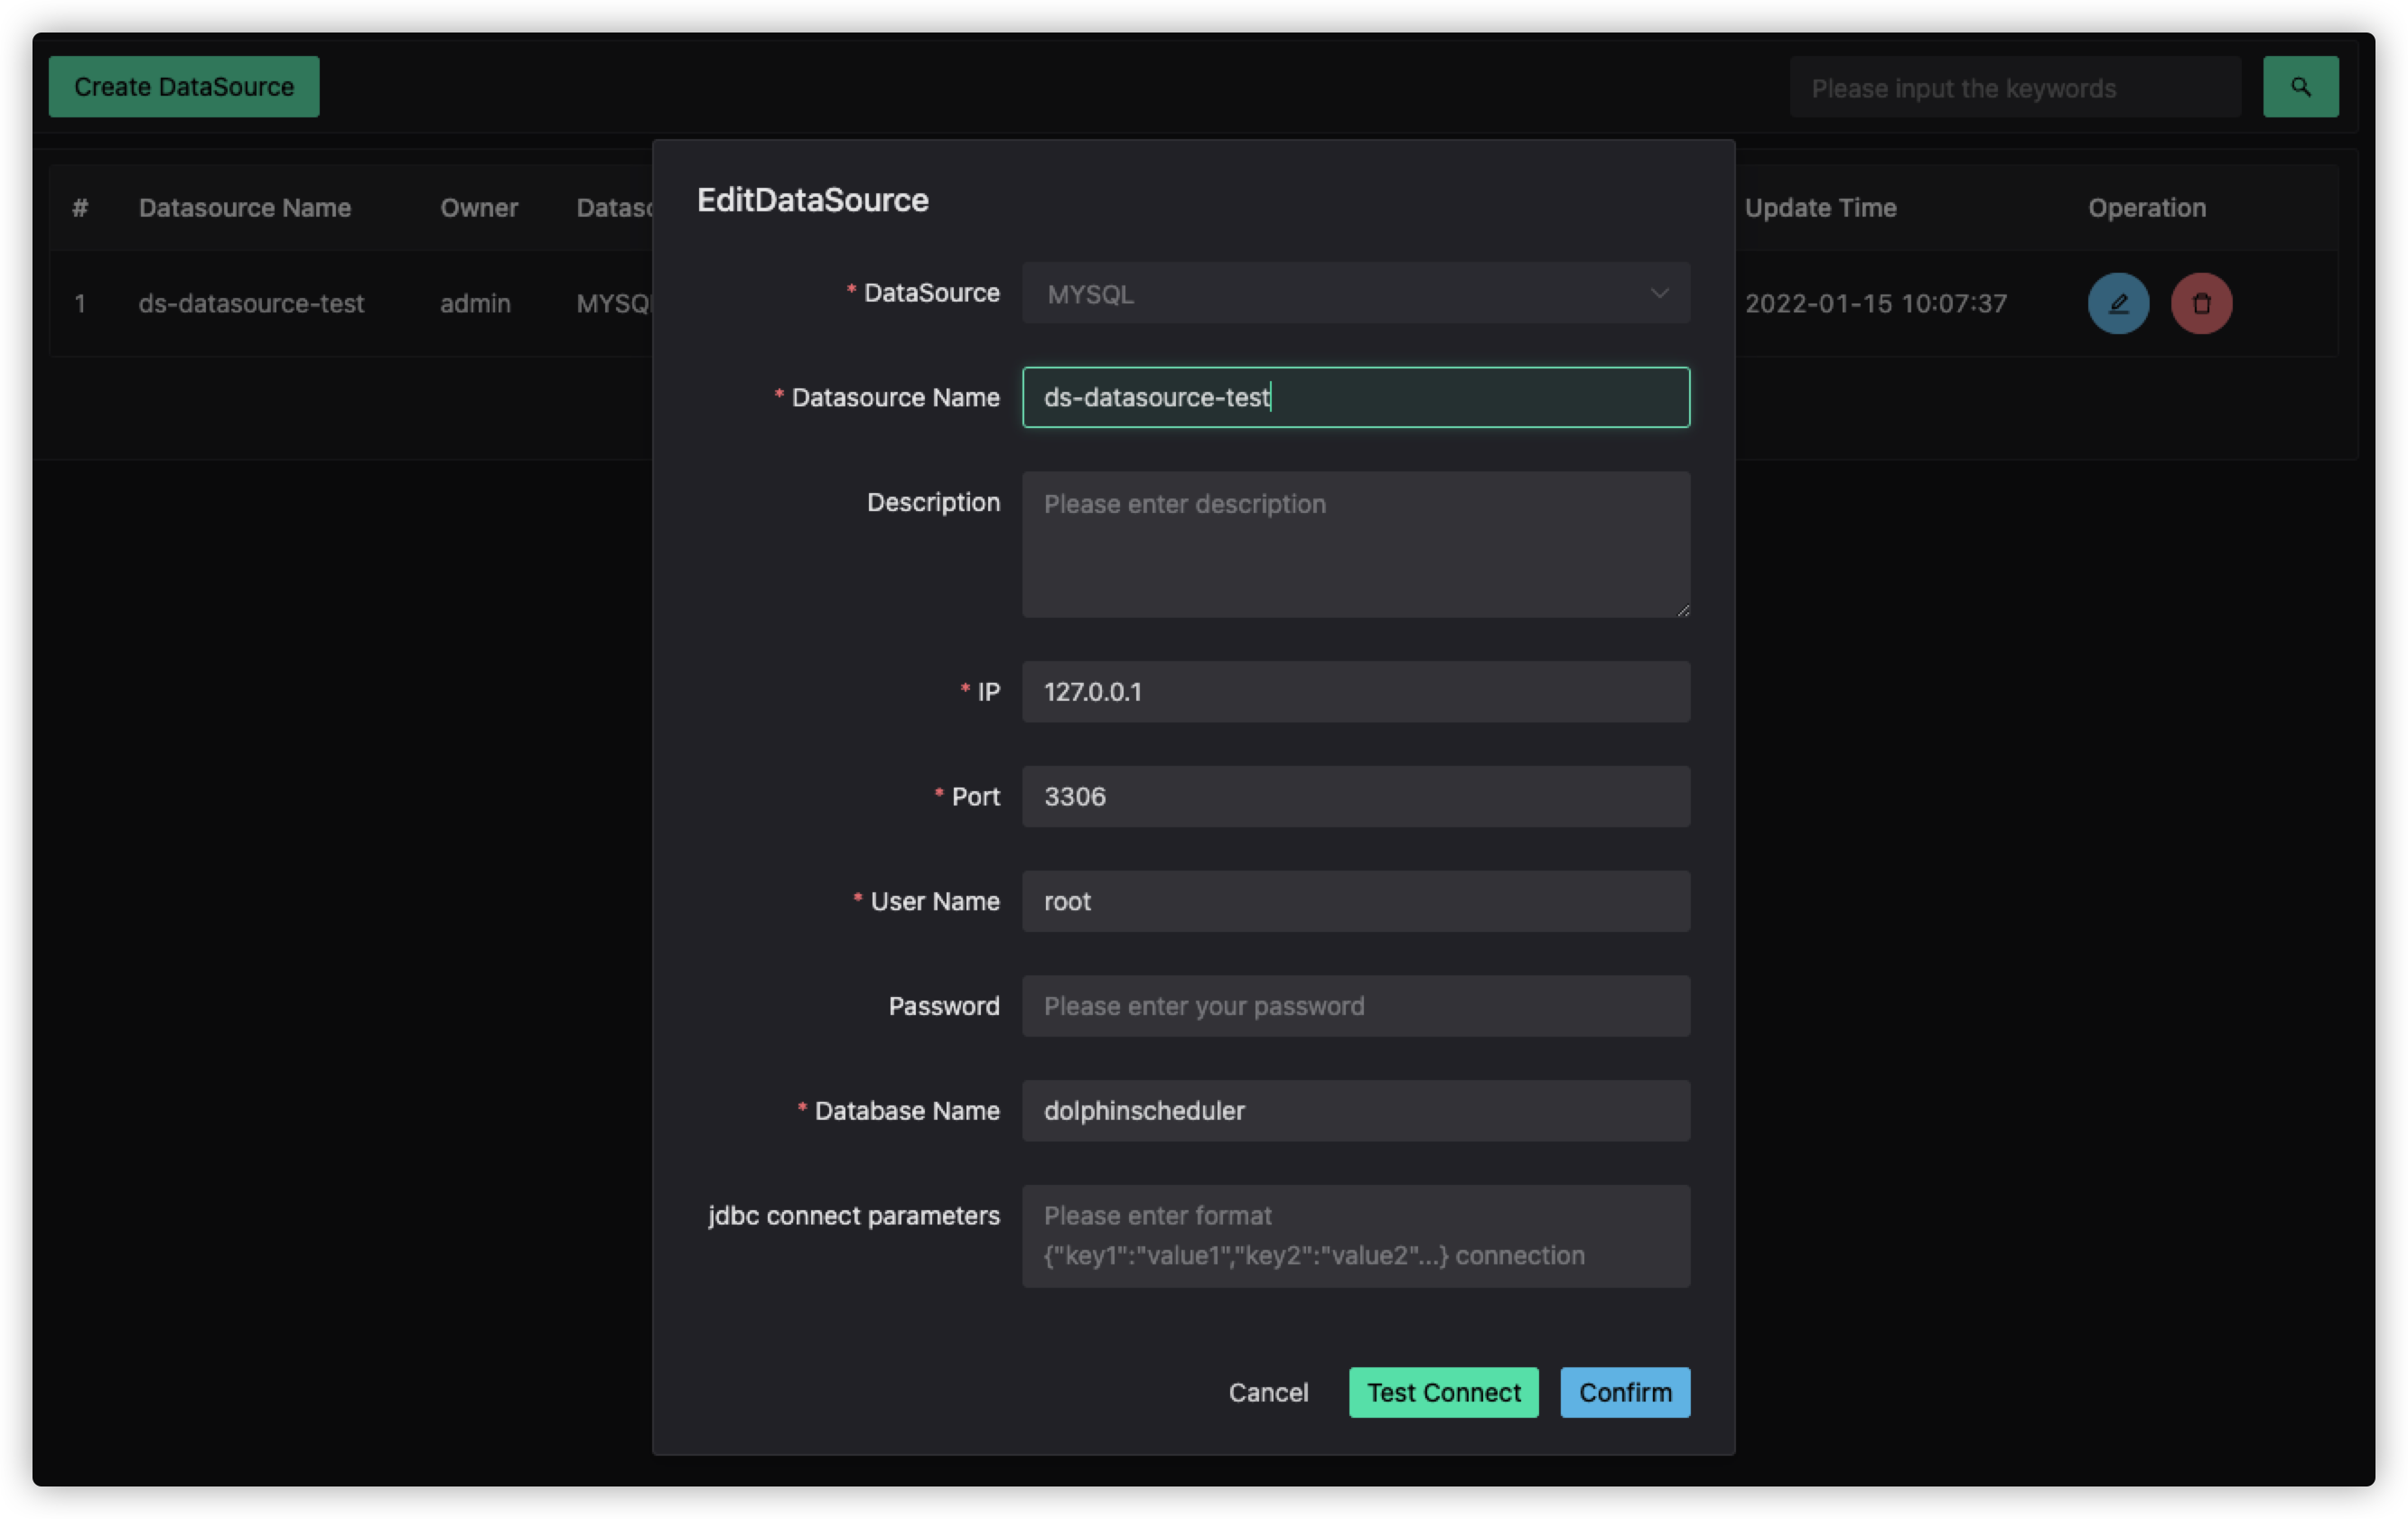The height and width of the screenshot is (1519, 2408).
Task: Expand the DataSource MYSQL dropdown chevron
Action: pos(1659,293)
